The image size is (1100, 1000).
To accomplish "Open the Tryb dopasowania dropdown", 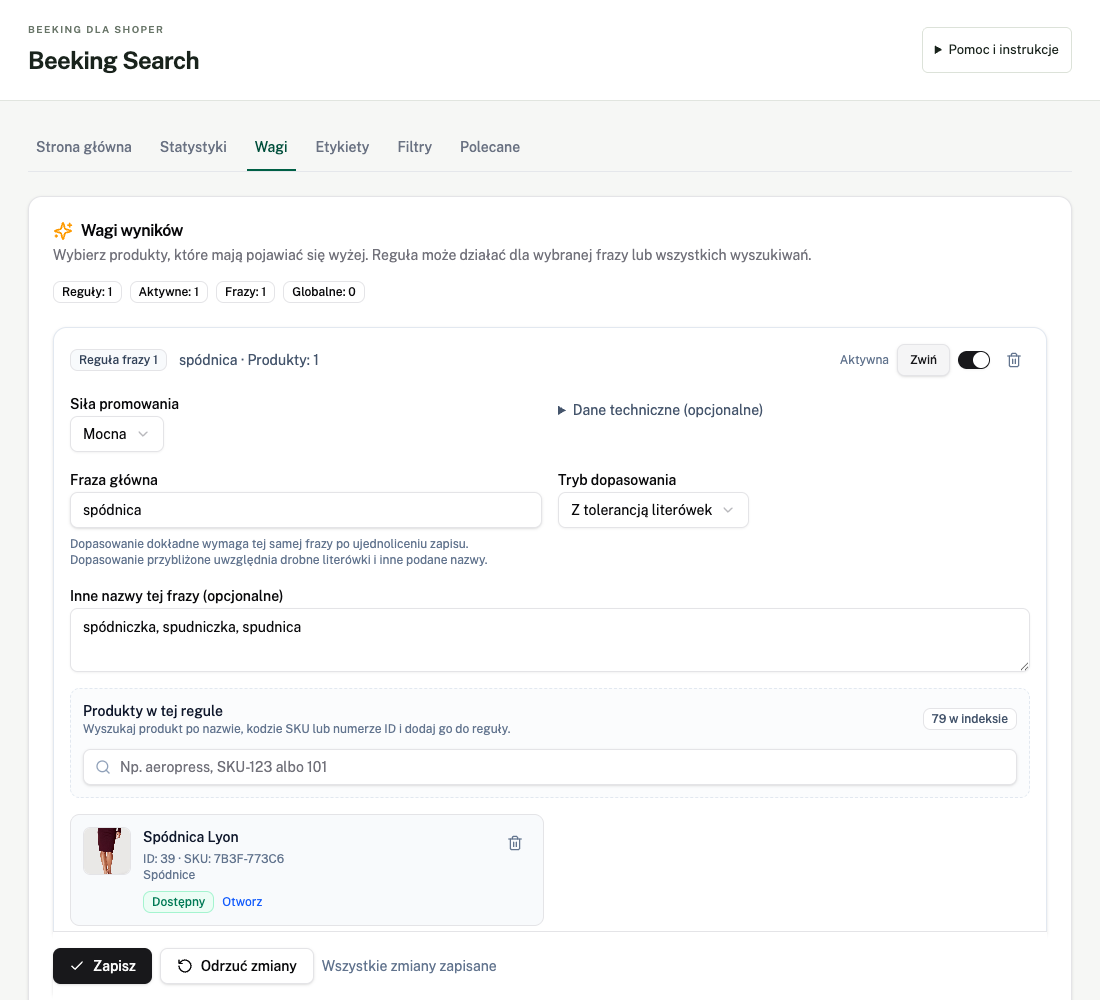I will 653,510.
